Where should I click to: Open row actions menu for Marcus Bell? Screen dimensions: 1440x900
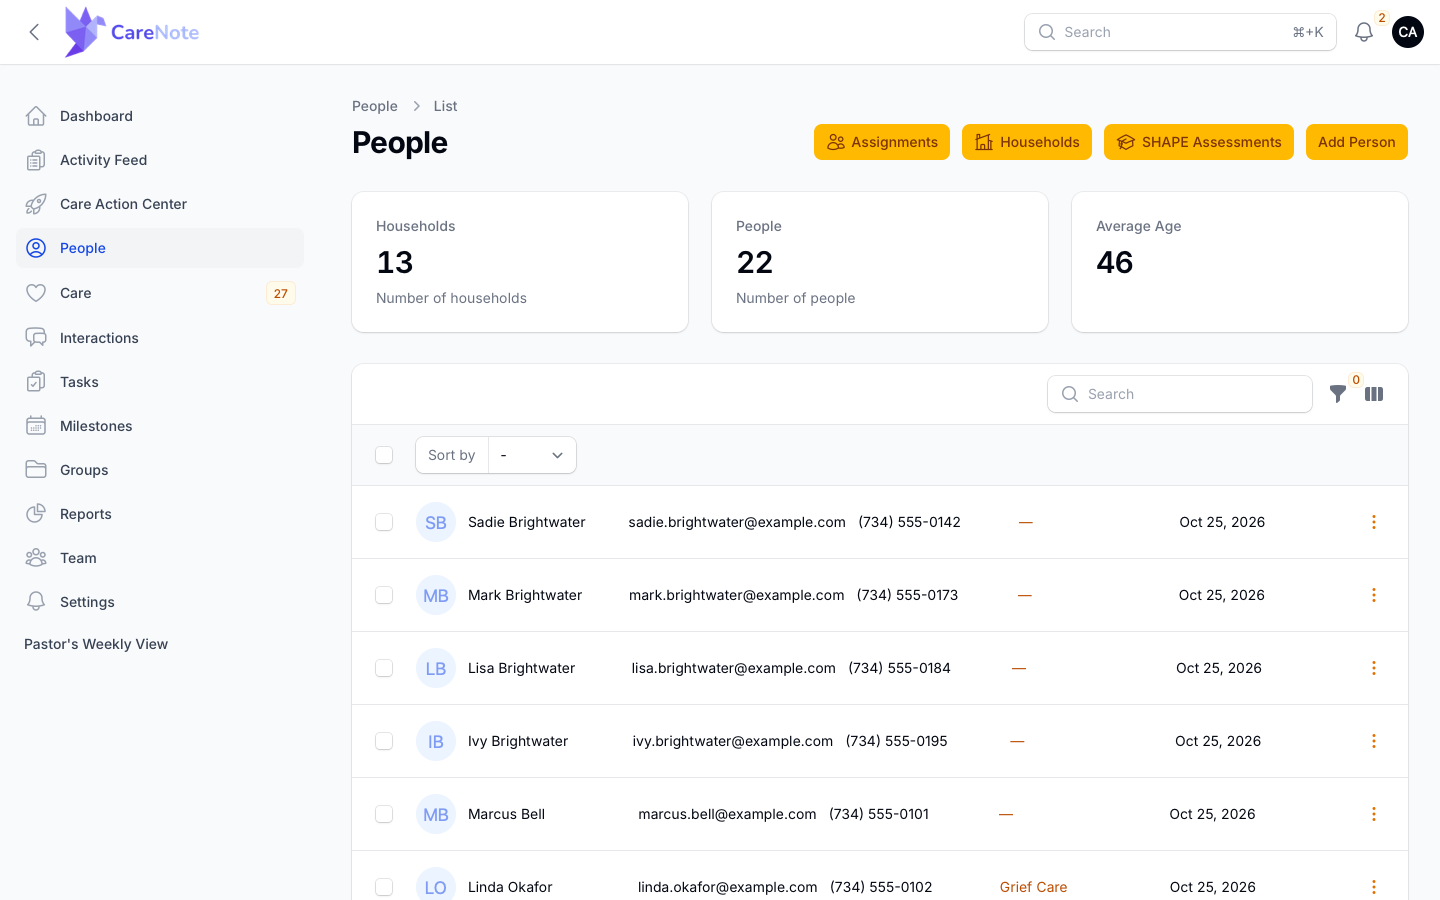point(1374,814)
